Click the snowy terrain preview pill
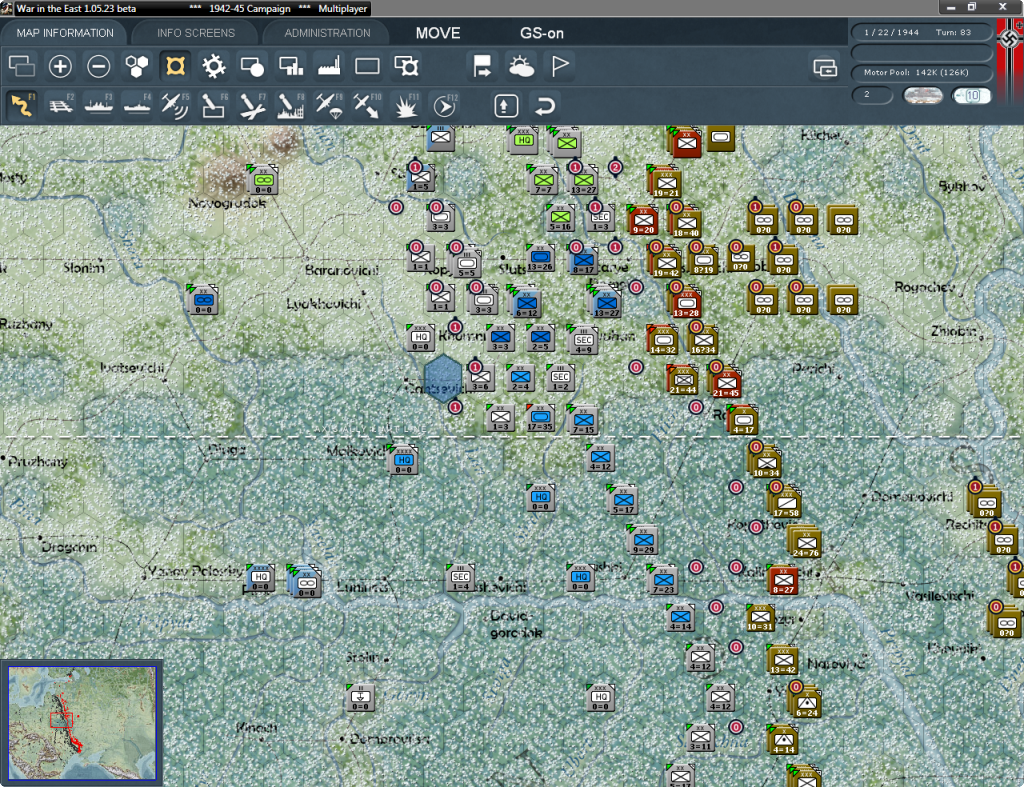Viewport: 1024px width, 787px height. (922, 95)
